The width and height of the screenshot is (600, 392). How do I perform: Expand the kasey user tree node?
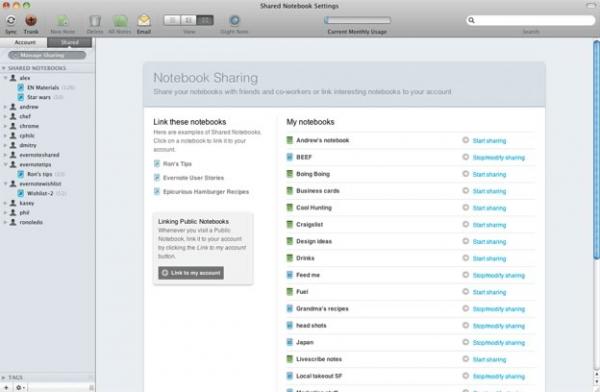pos(5,203)
